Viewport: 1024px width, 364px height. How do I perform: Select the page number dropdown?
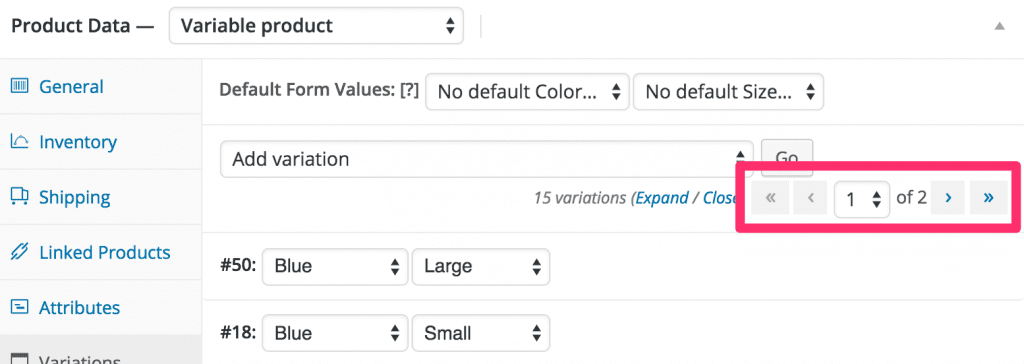(x=862, y=199)
